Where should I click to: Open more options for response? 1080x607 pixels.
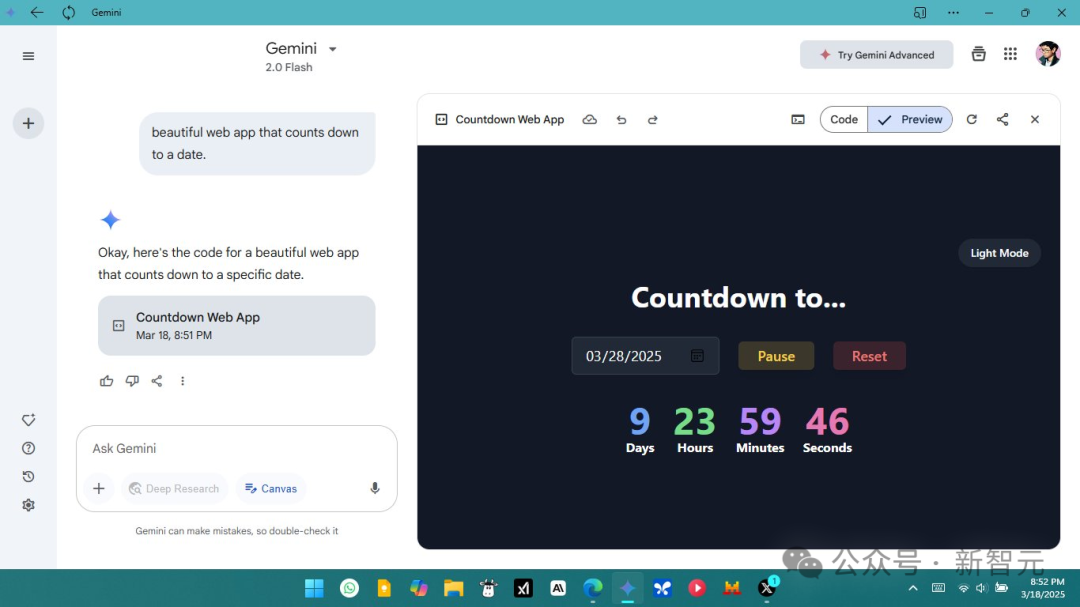coord(183,380)
